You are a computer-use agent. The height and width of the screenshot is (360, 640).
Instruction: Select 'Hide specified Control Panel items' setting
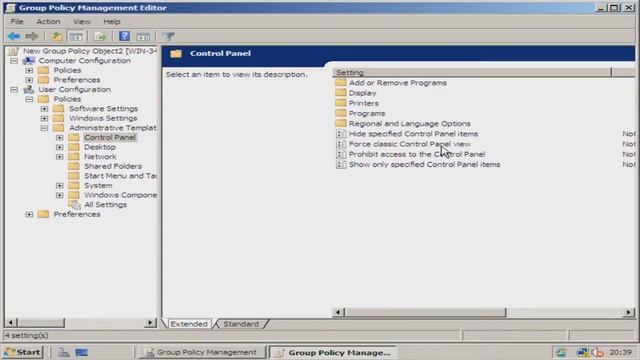pyautogui.click(x=413, y=134)
